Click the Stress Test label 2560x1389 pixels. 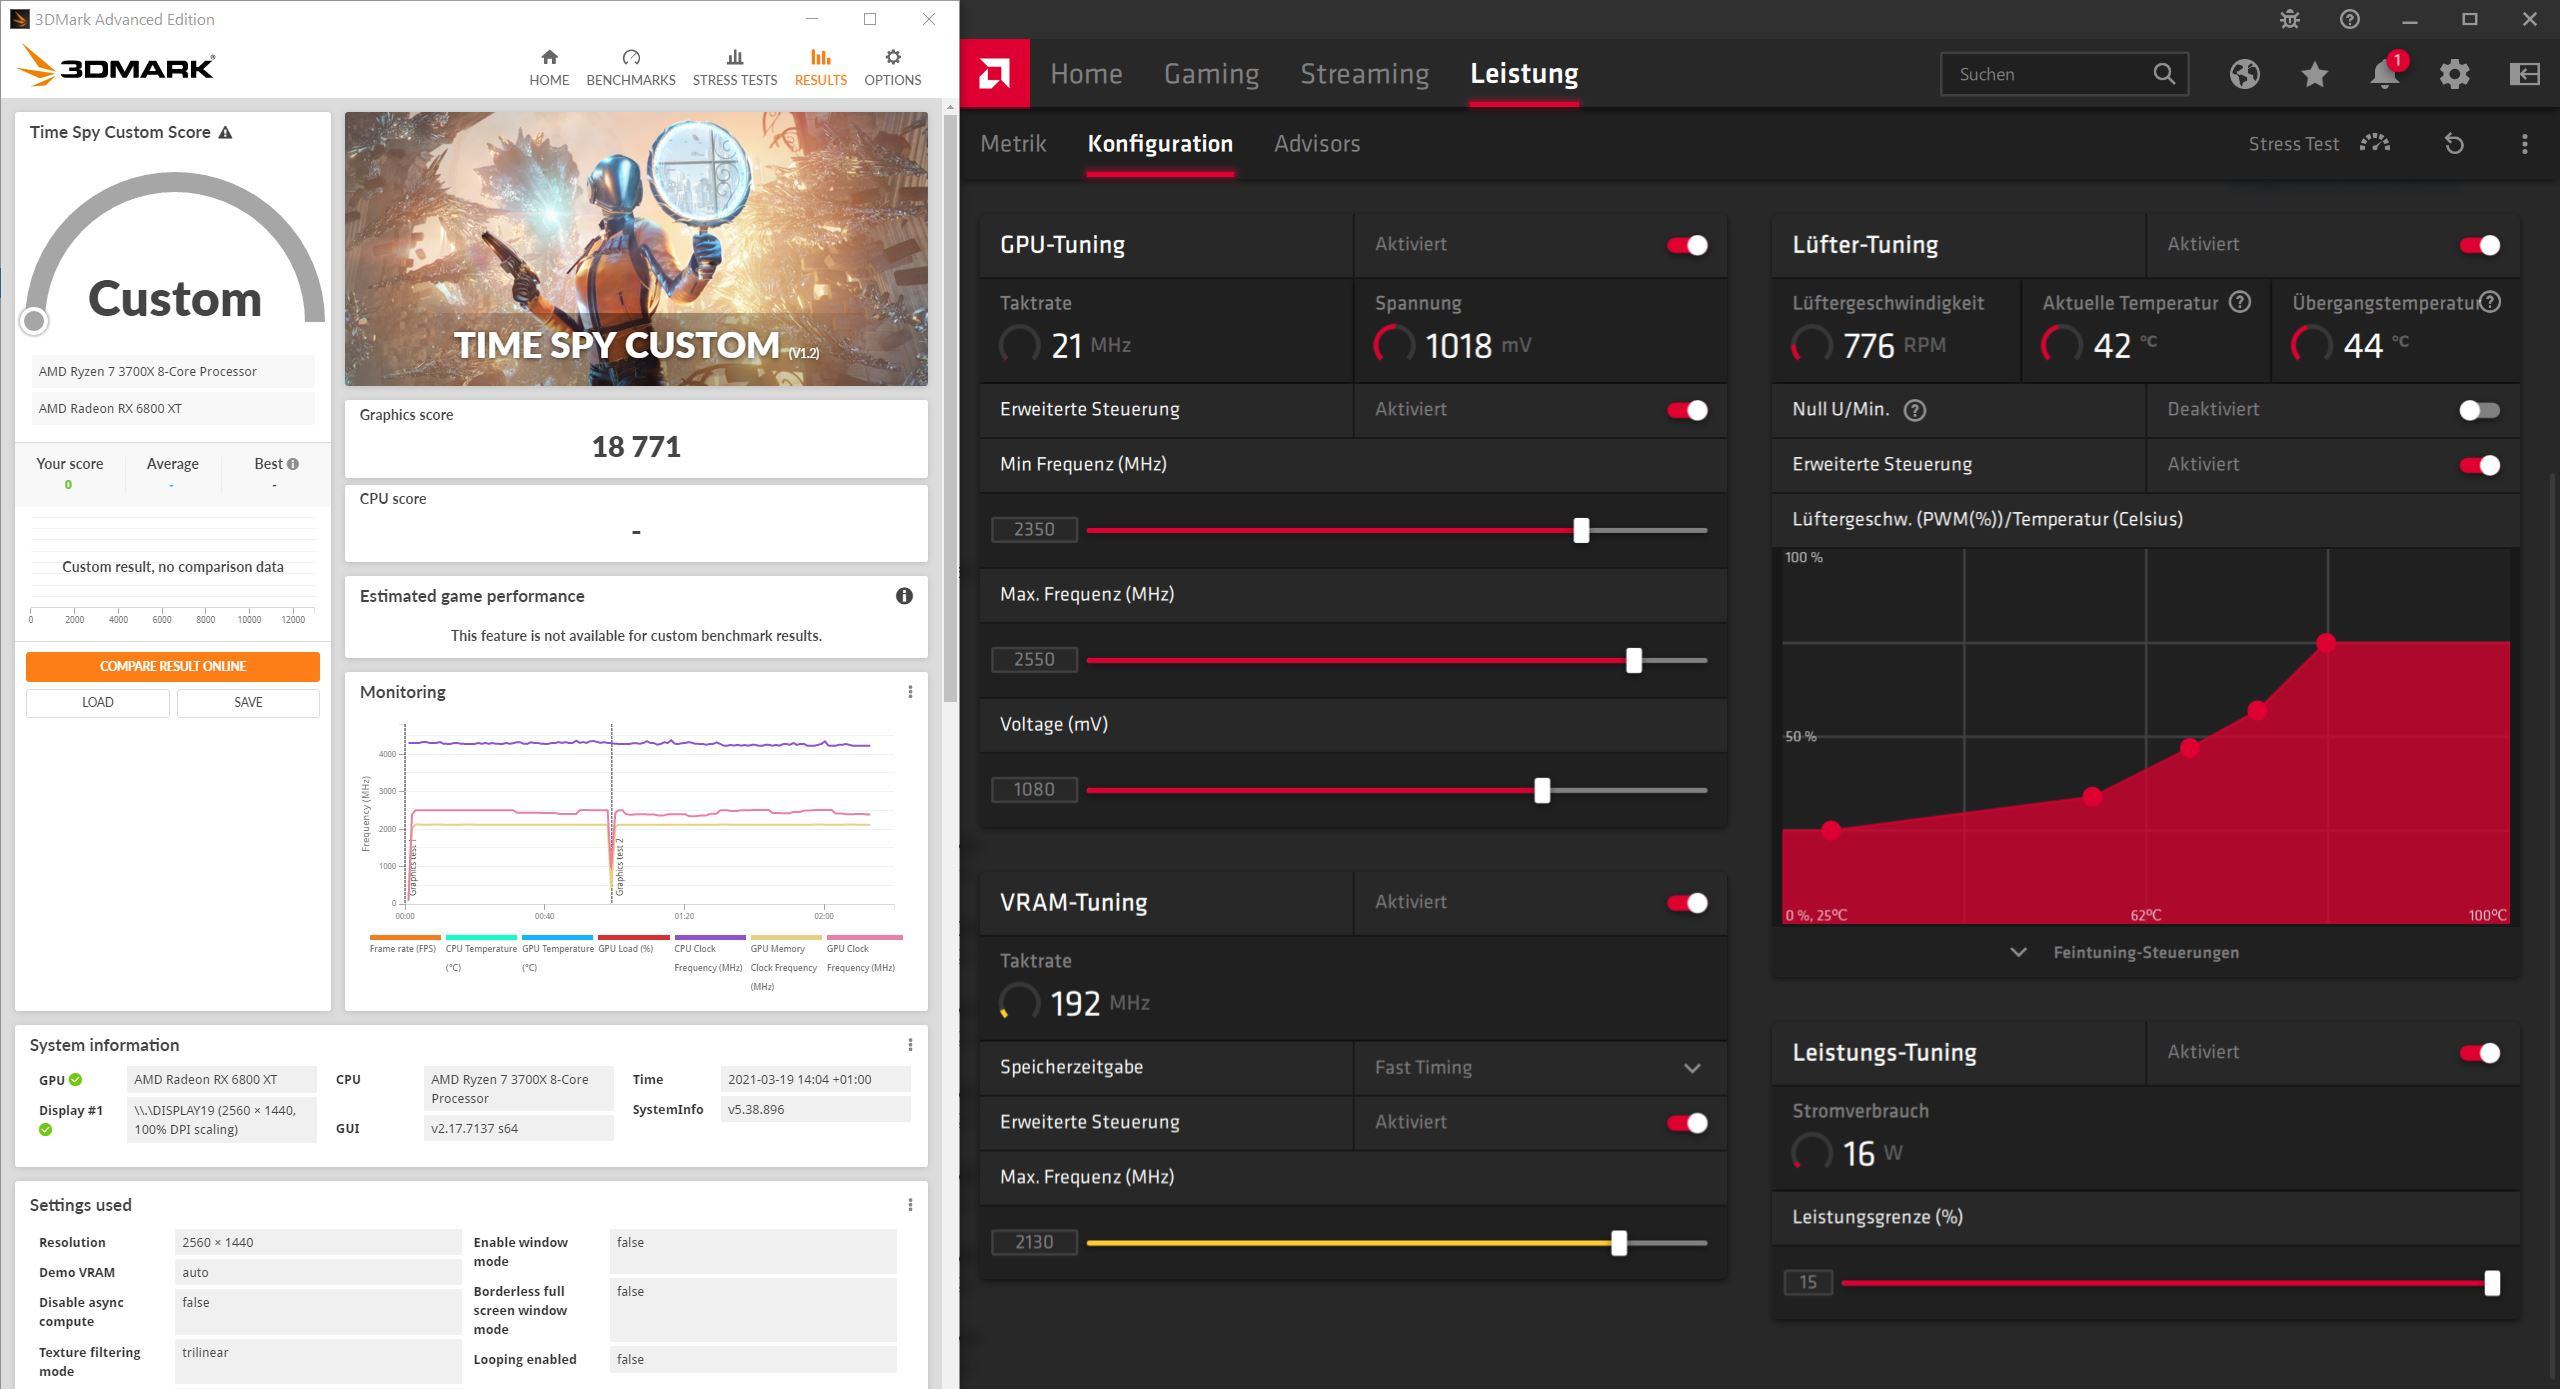pyautogui.click(x=2293, y=144)
